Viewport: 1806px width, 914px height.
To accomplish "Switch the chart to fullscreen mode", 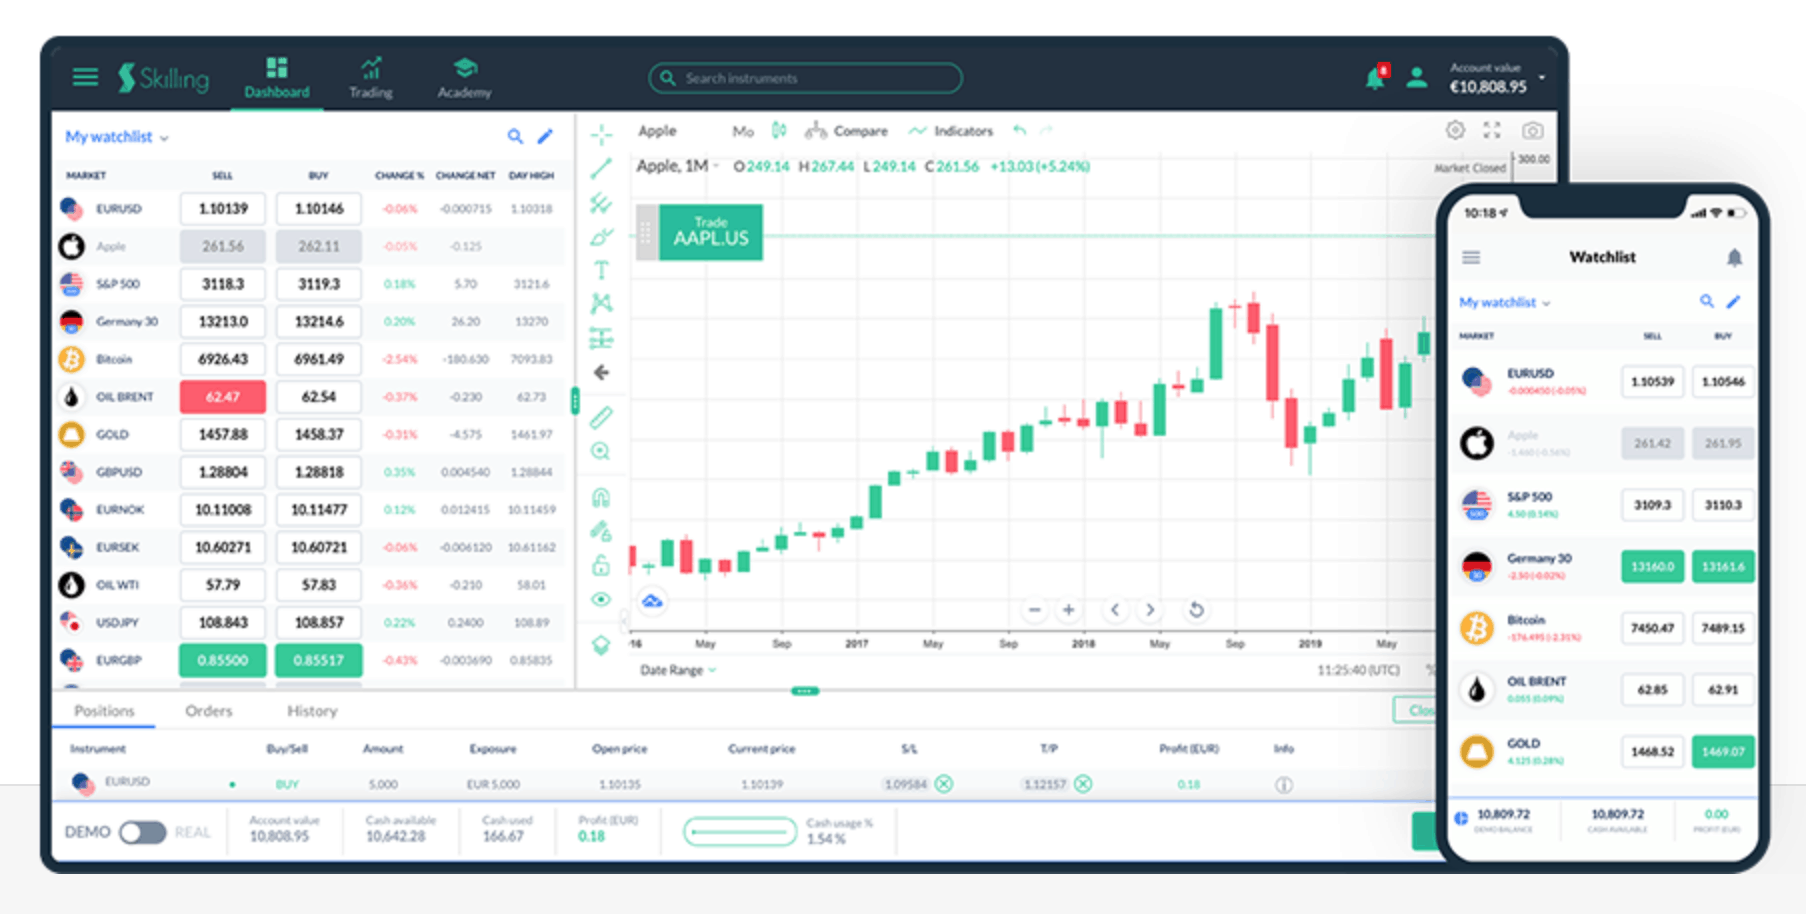I will click(x=1492, y=130).
